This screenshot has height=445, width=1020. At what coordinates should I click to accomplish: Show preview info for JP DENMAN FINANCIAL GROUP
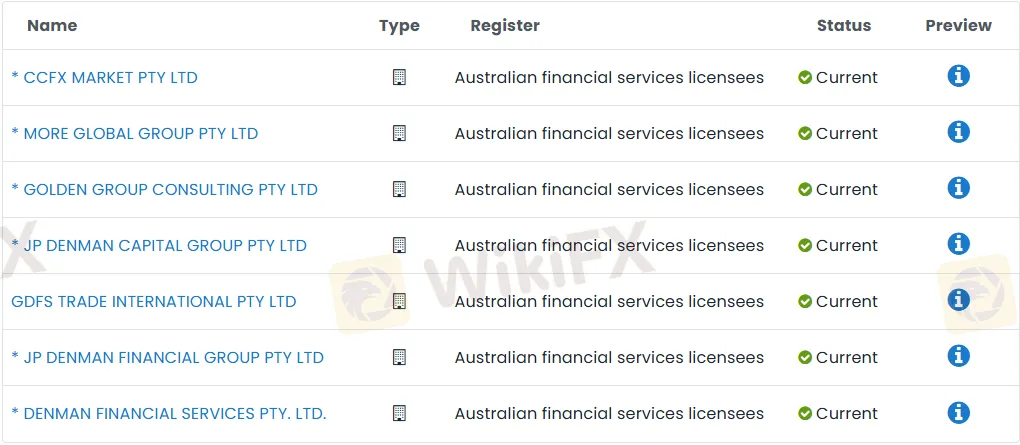[x=958, y=356]
